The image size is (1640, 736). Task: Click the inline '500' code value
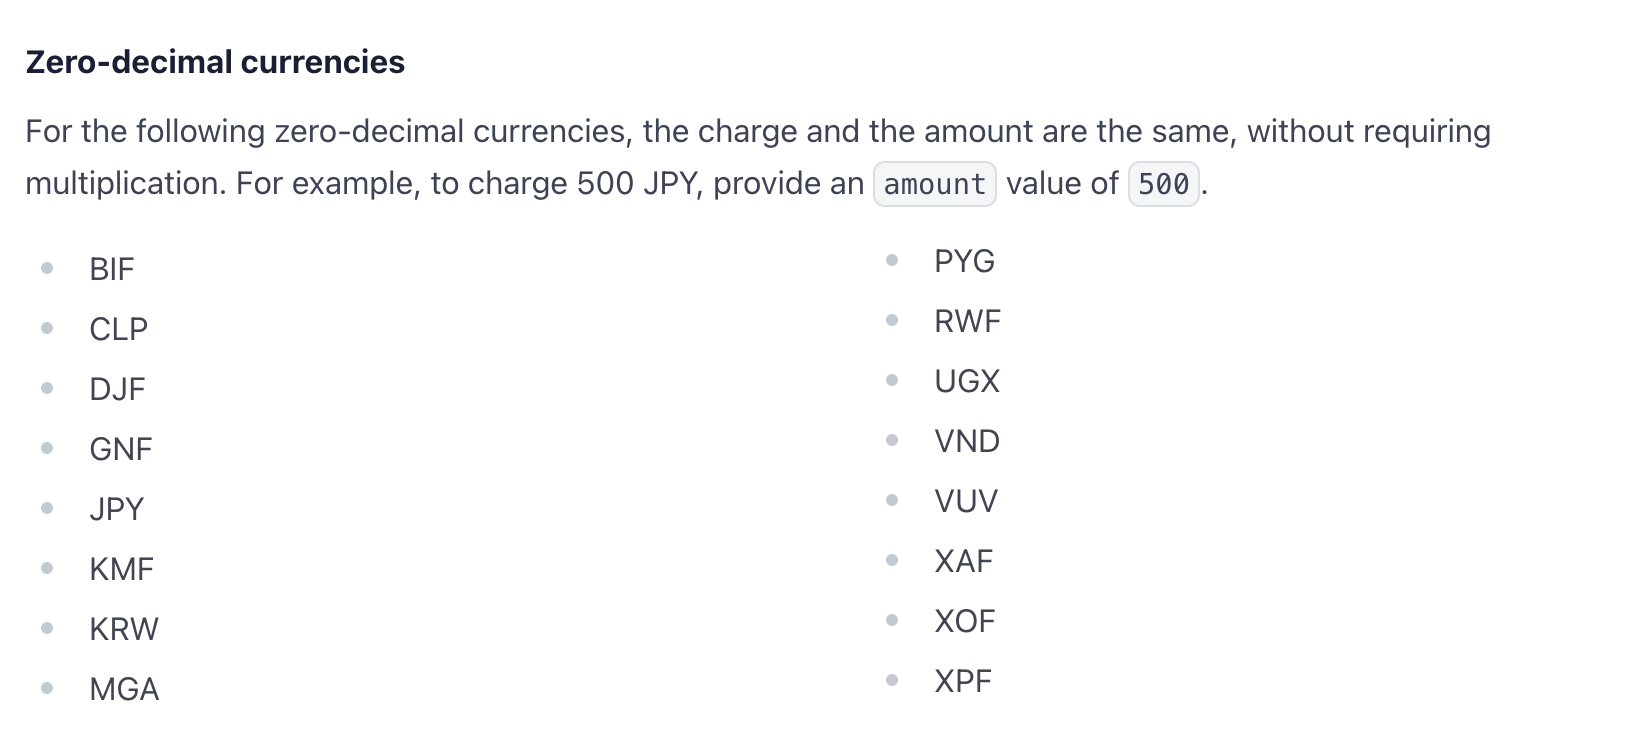(x=1164, y=184)
